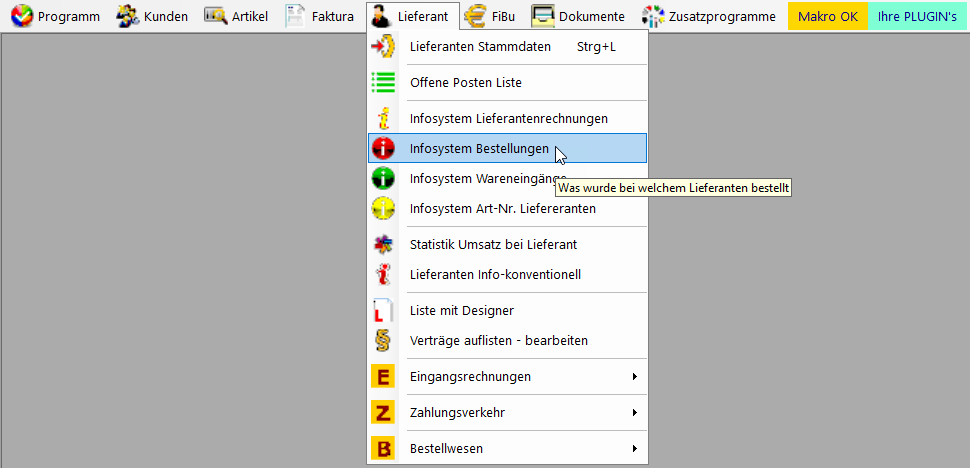
Task: Click the Lieferant person icon
Action: pyautogui.click(x=382, y=17)
